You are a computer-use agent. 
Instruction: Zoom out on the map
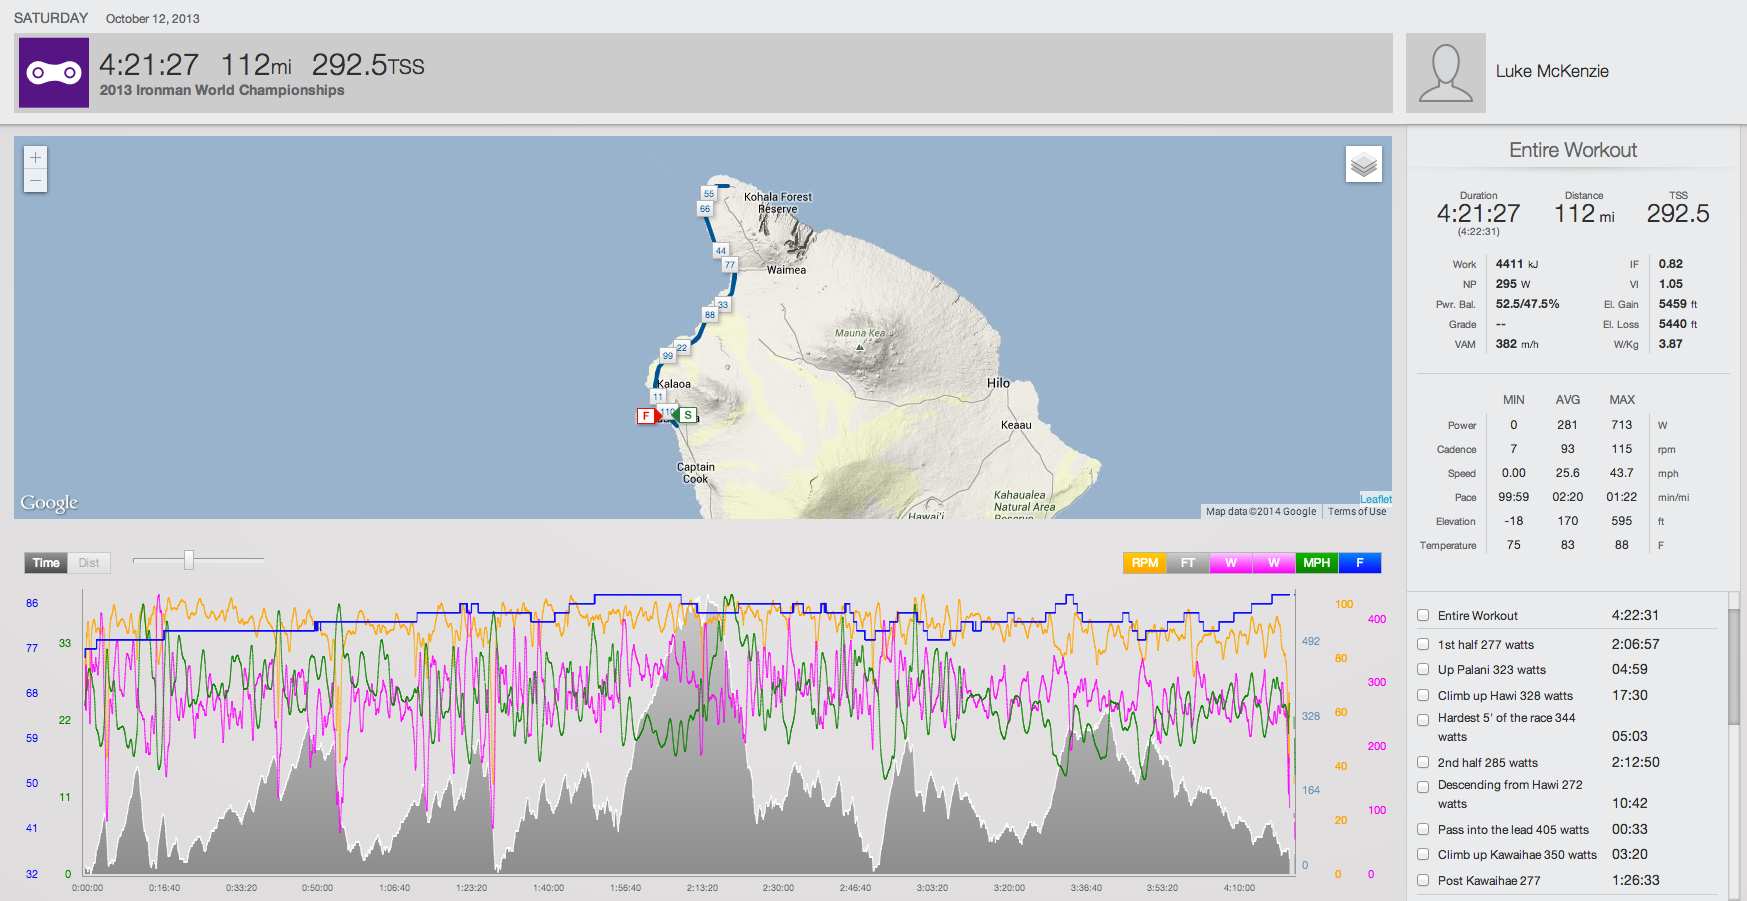click(x=35, y=181)
